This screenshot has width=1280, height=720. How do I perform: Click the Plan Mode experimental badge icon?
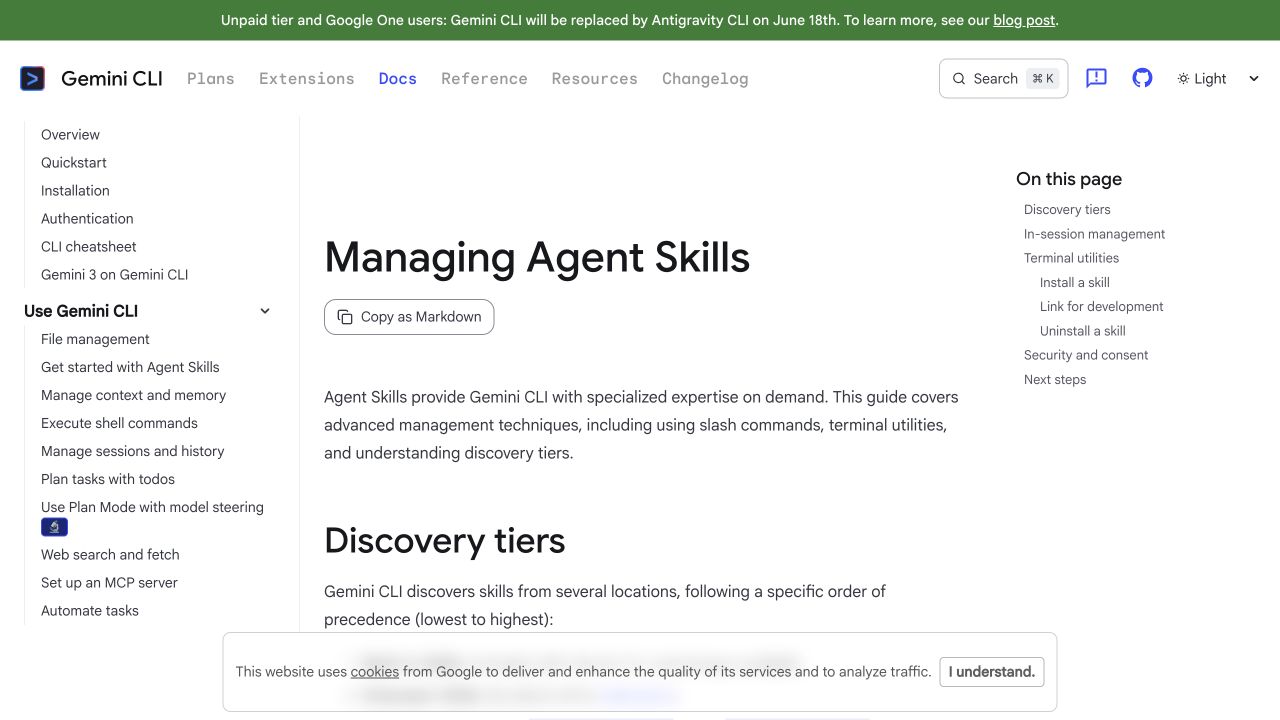[54, 527]
